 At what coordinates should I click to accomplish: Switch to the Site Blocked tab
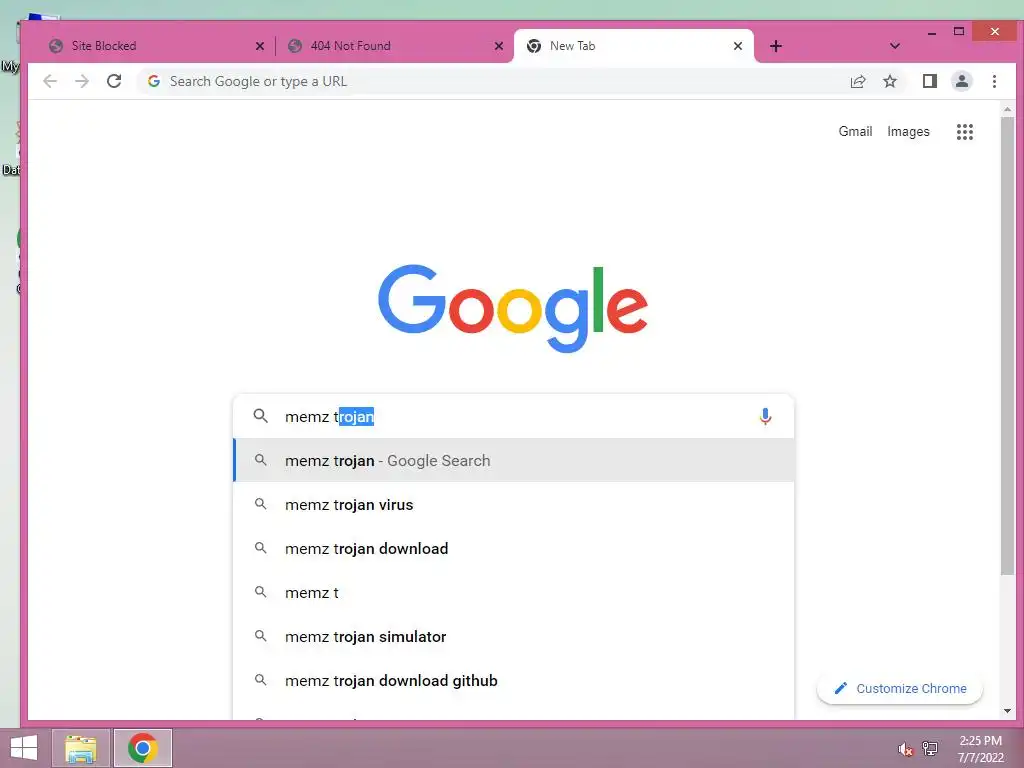[157, 46]
